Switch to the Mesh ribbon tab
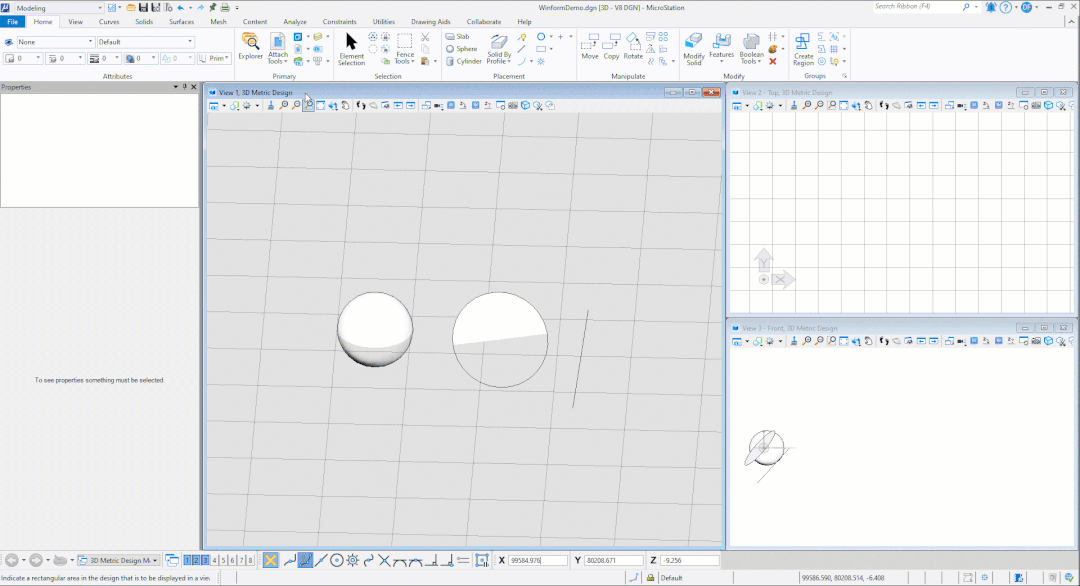Viewport: 1080px width, 586px height. pos(218,21)
